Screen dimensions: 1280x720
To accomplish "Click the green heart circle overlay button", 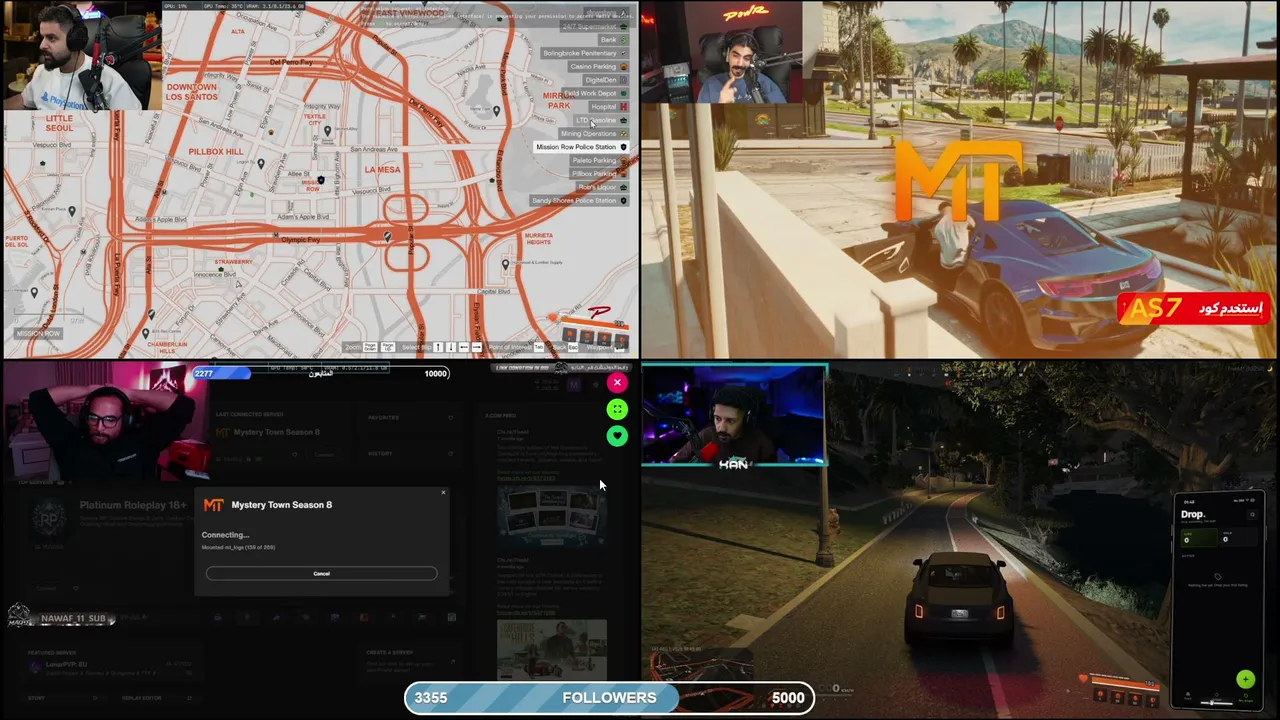I will click(617, 436).
